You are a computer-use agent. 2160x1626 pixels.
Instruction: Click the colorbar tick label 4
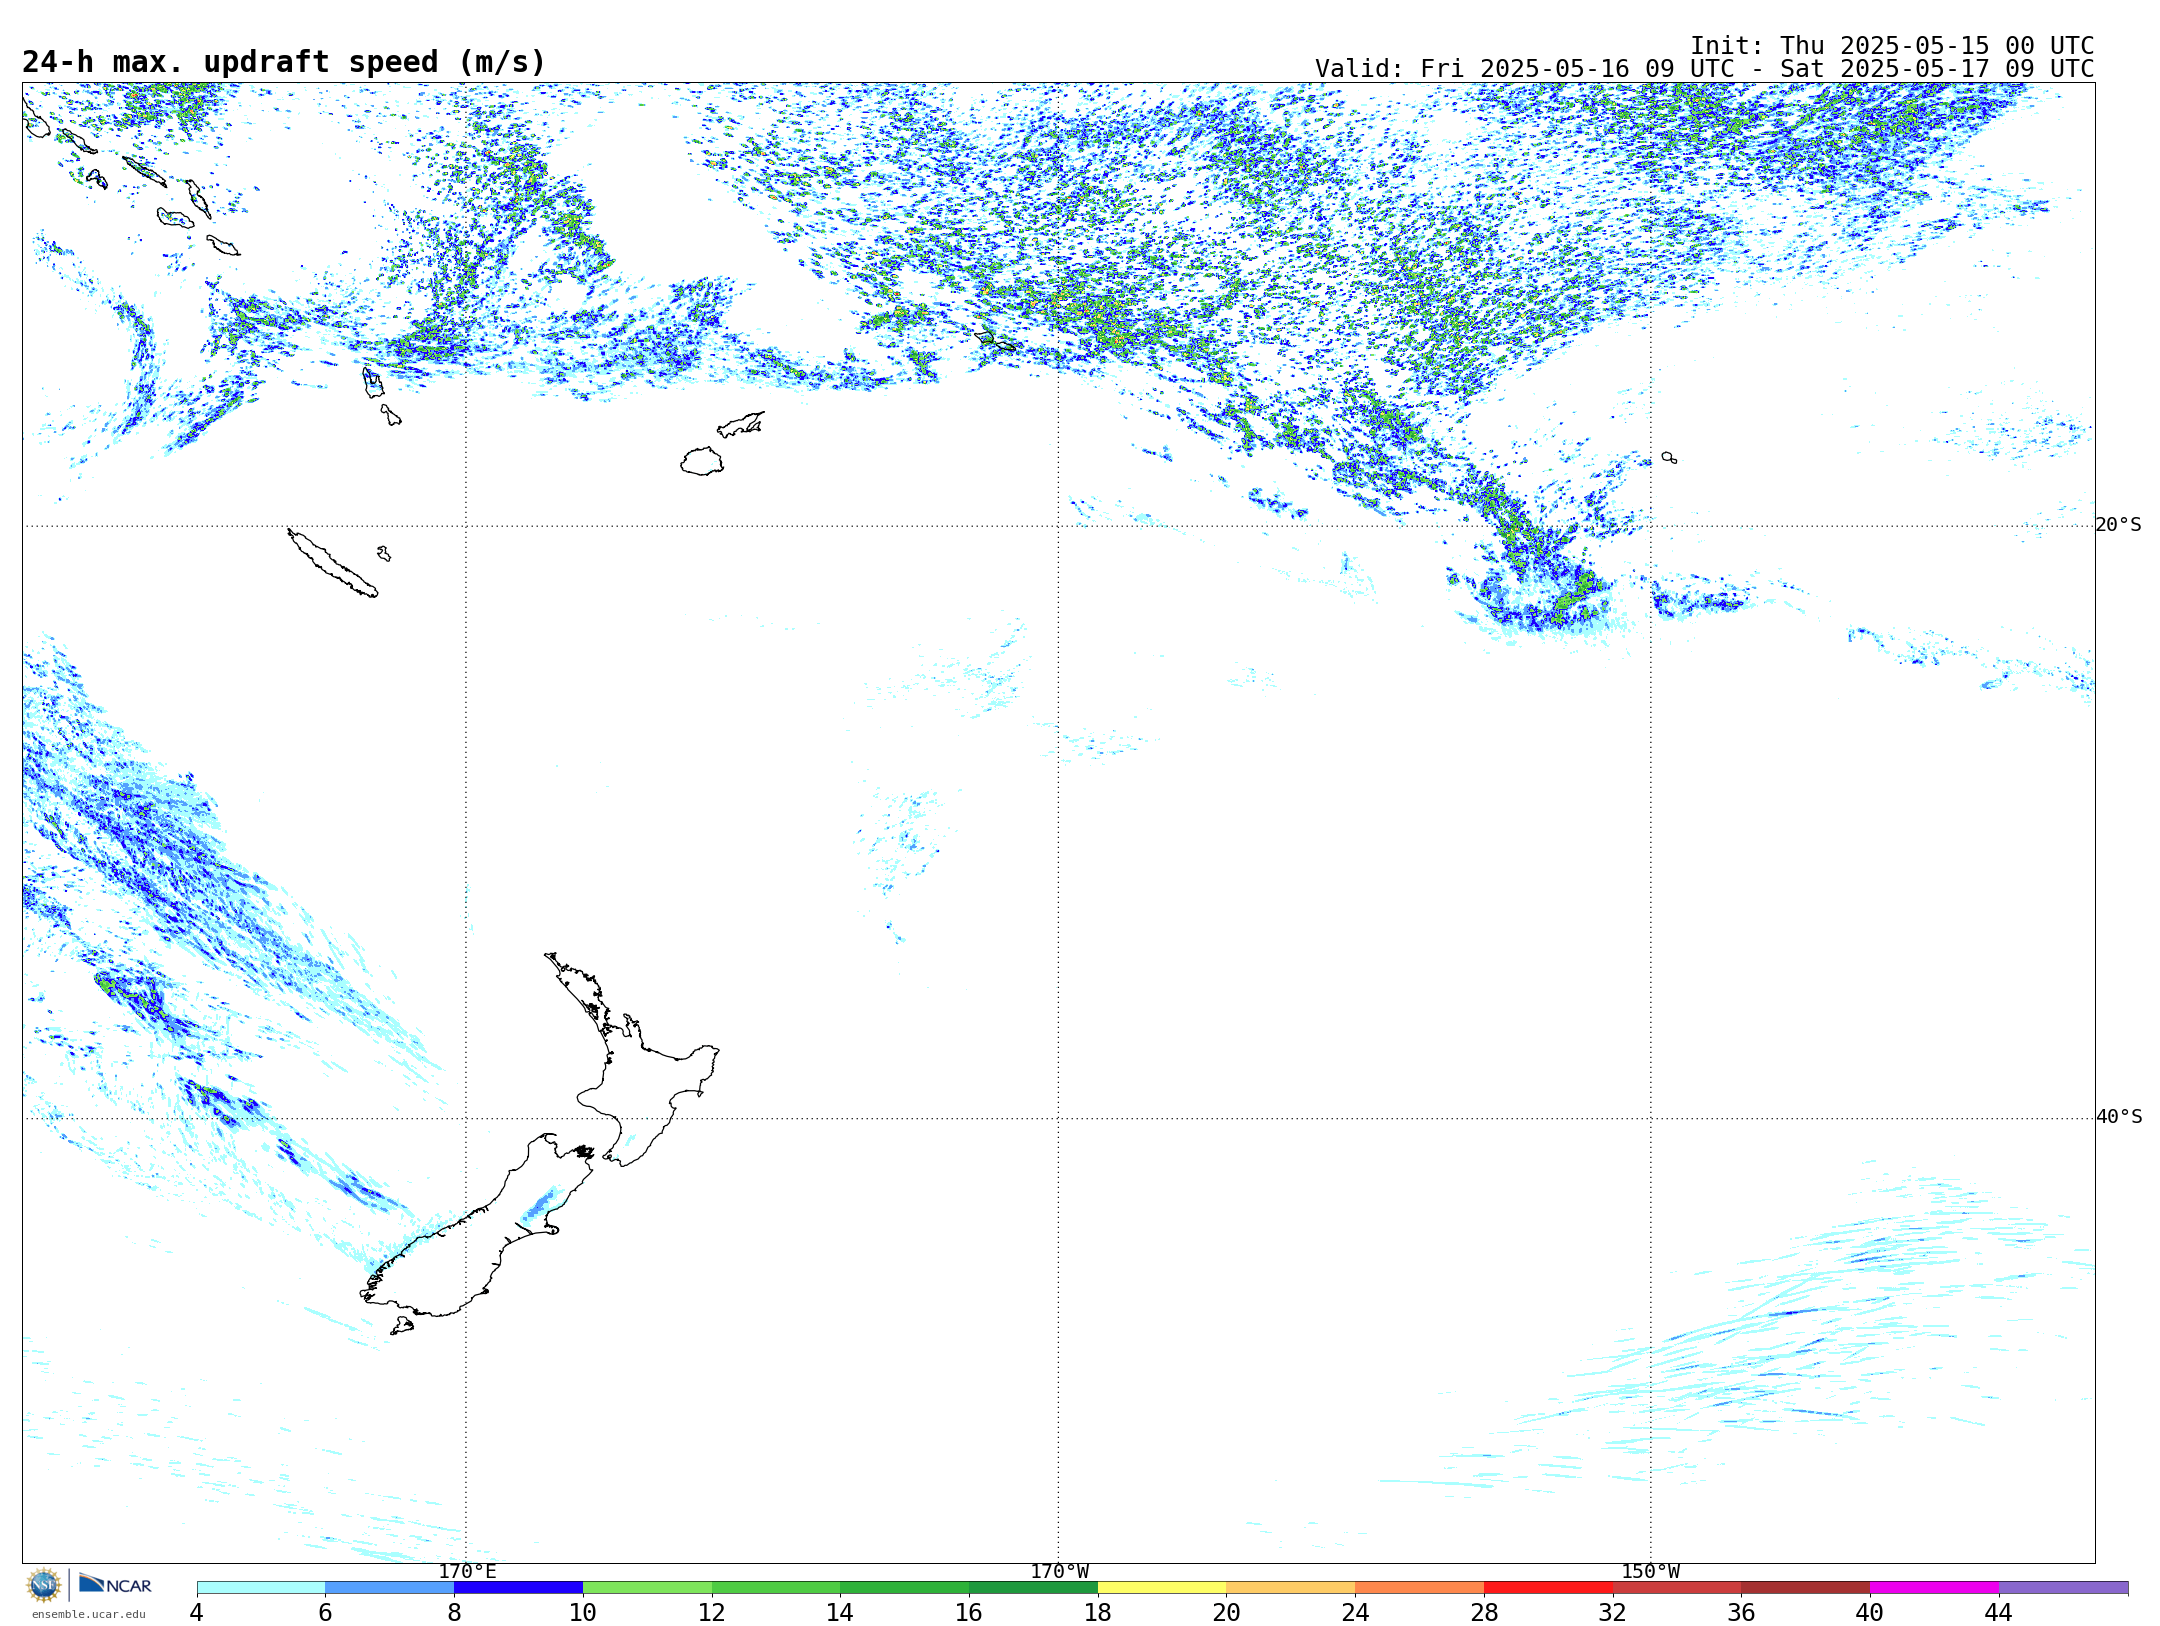coord(197,1612)
